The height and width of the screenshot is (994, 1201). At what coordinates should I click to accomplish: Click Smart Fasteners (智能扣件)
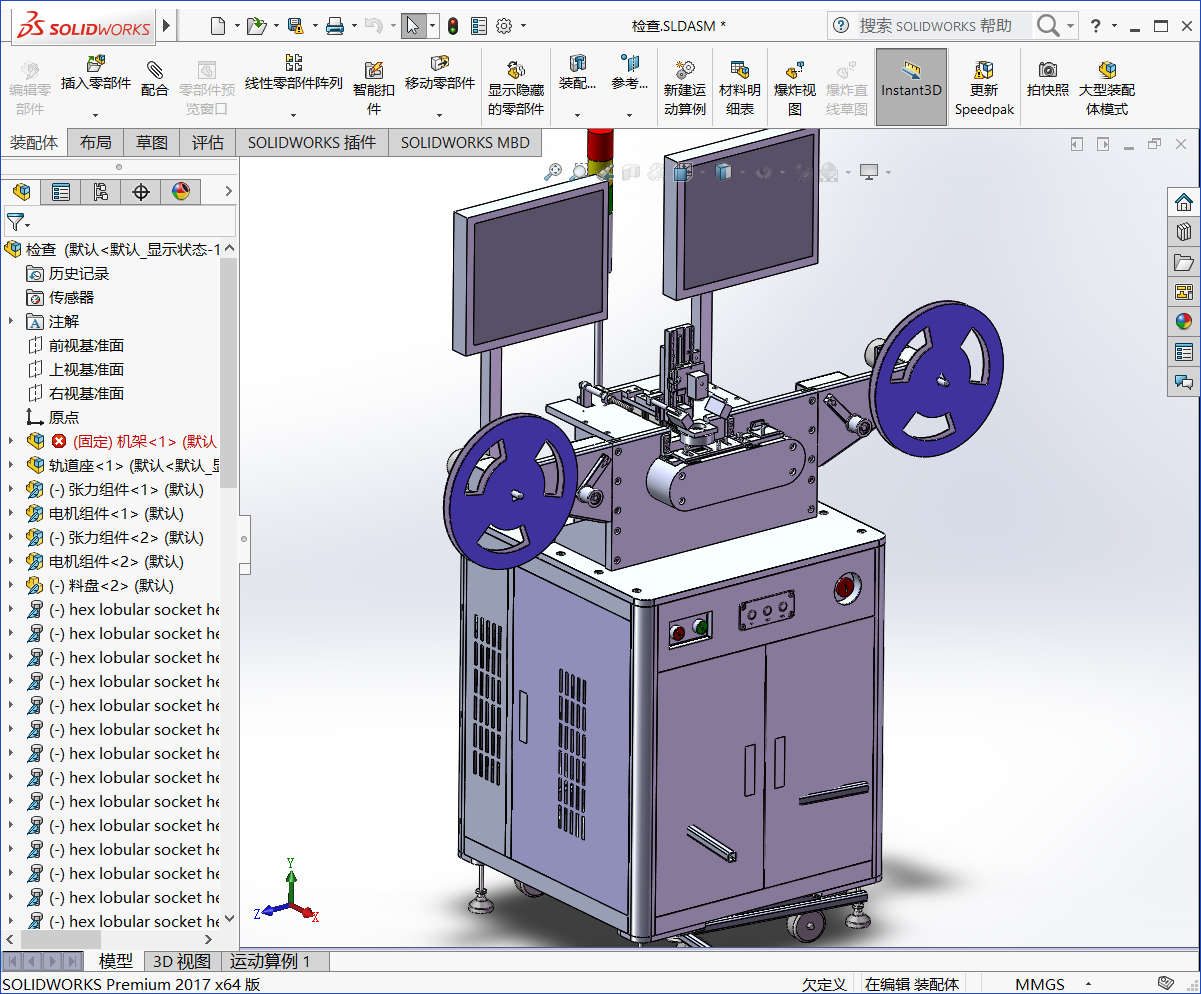[x=374, y=89]
